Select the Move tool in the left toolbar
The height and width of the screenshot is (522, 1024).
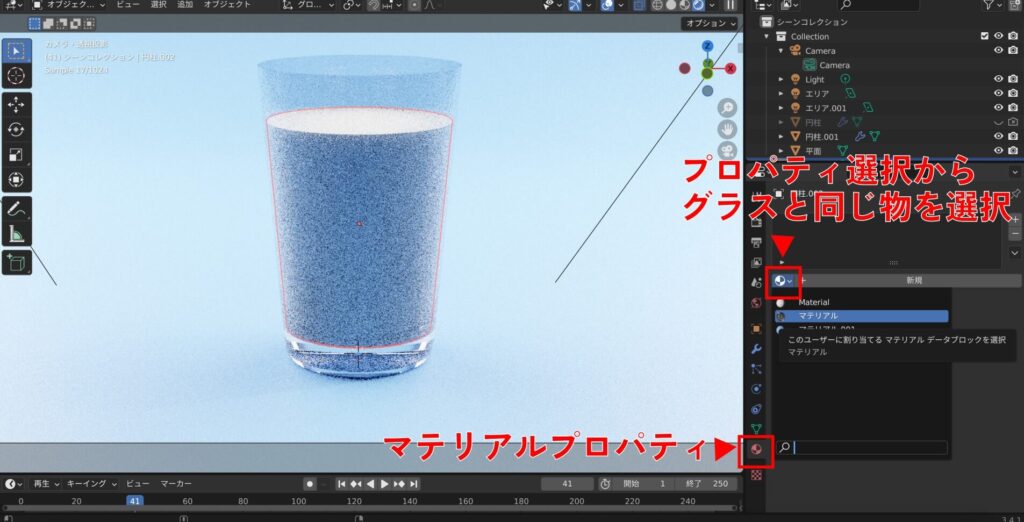[x=17, y=104]
